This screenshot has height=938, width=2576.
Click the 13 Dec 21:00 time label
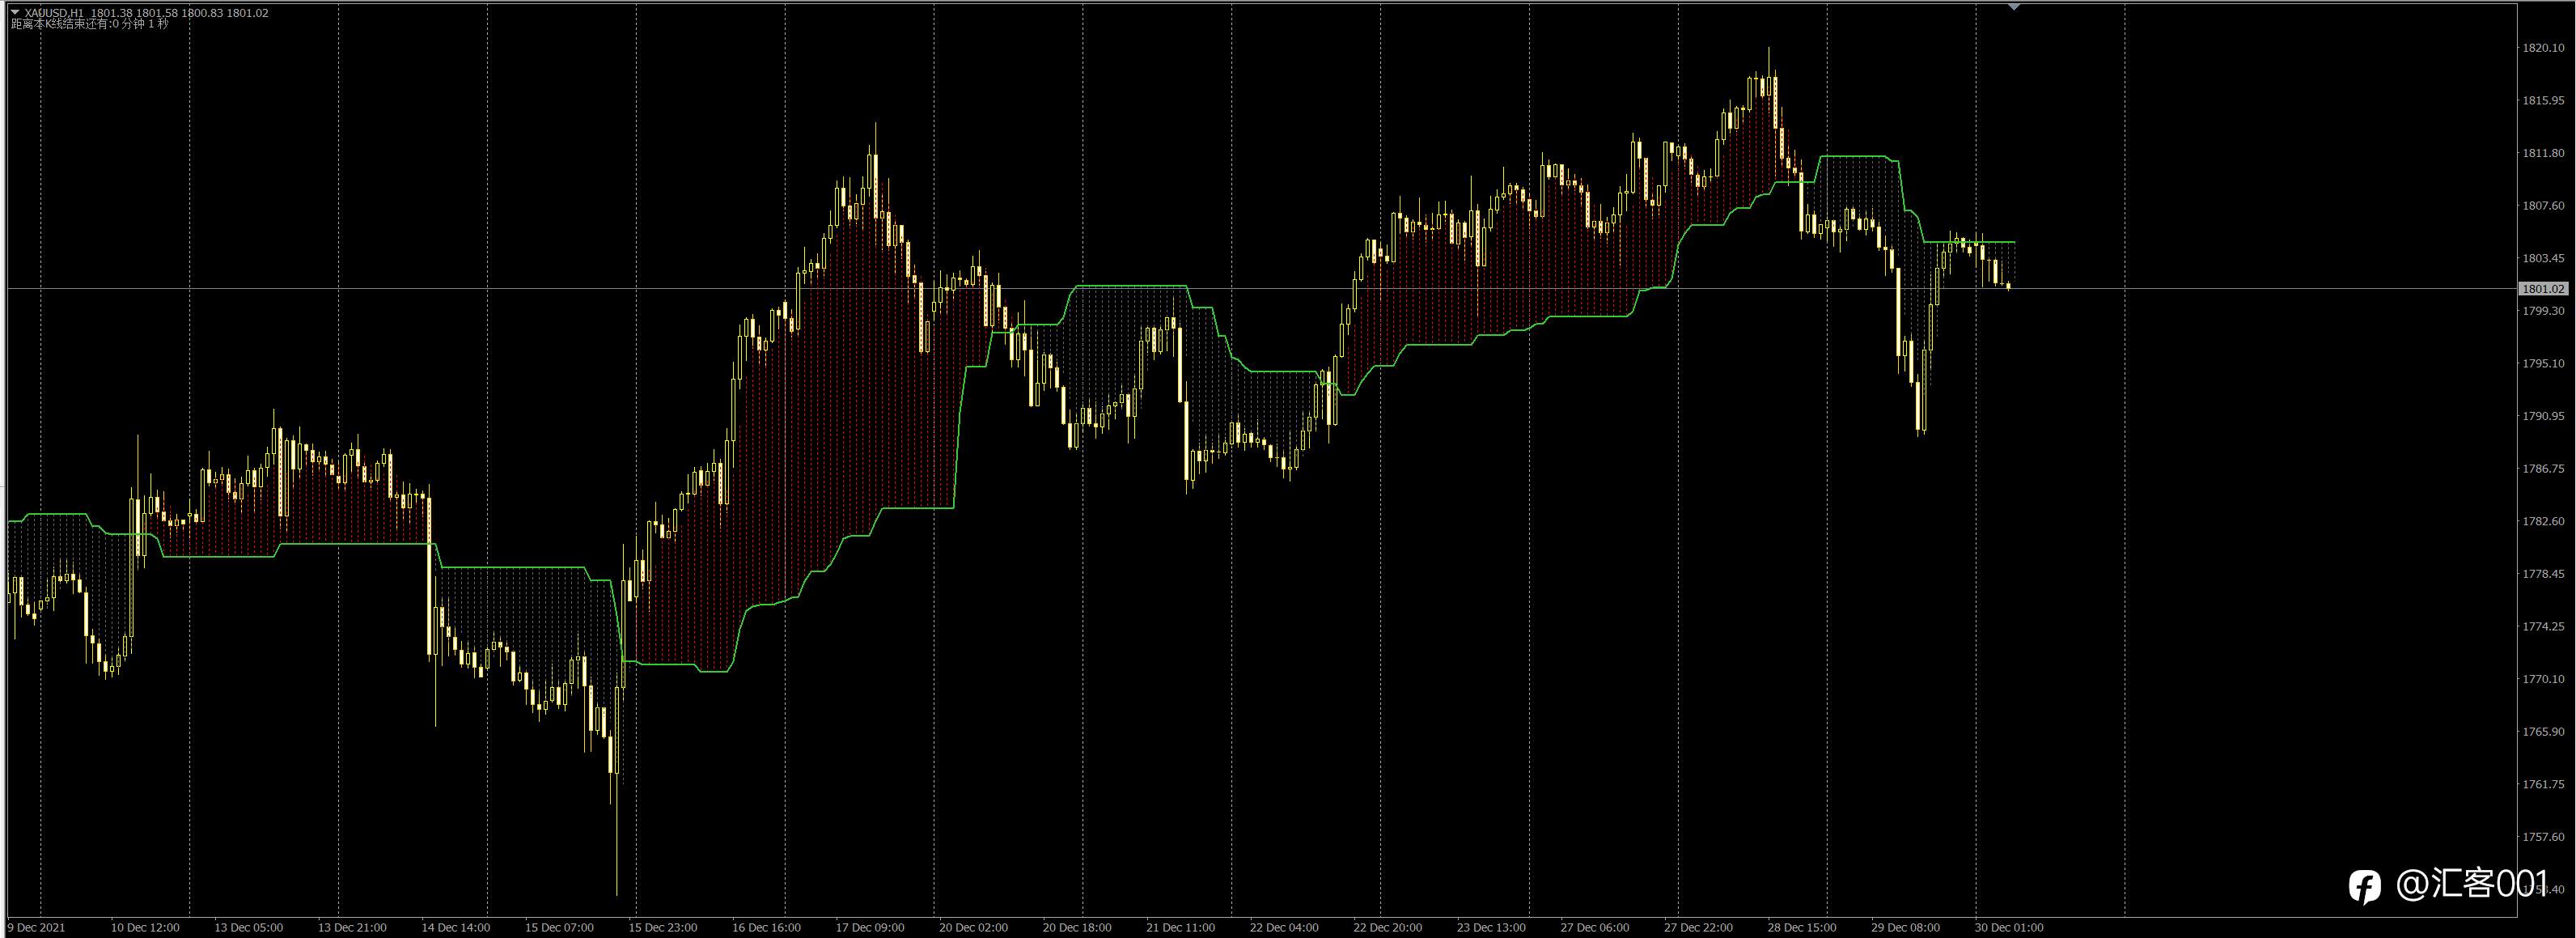click(x=352, y=928)
